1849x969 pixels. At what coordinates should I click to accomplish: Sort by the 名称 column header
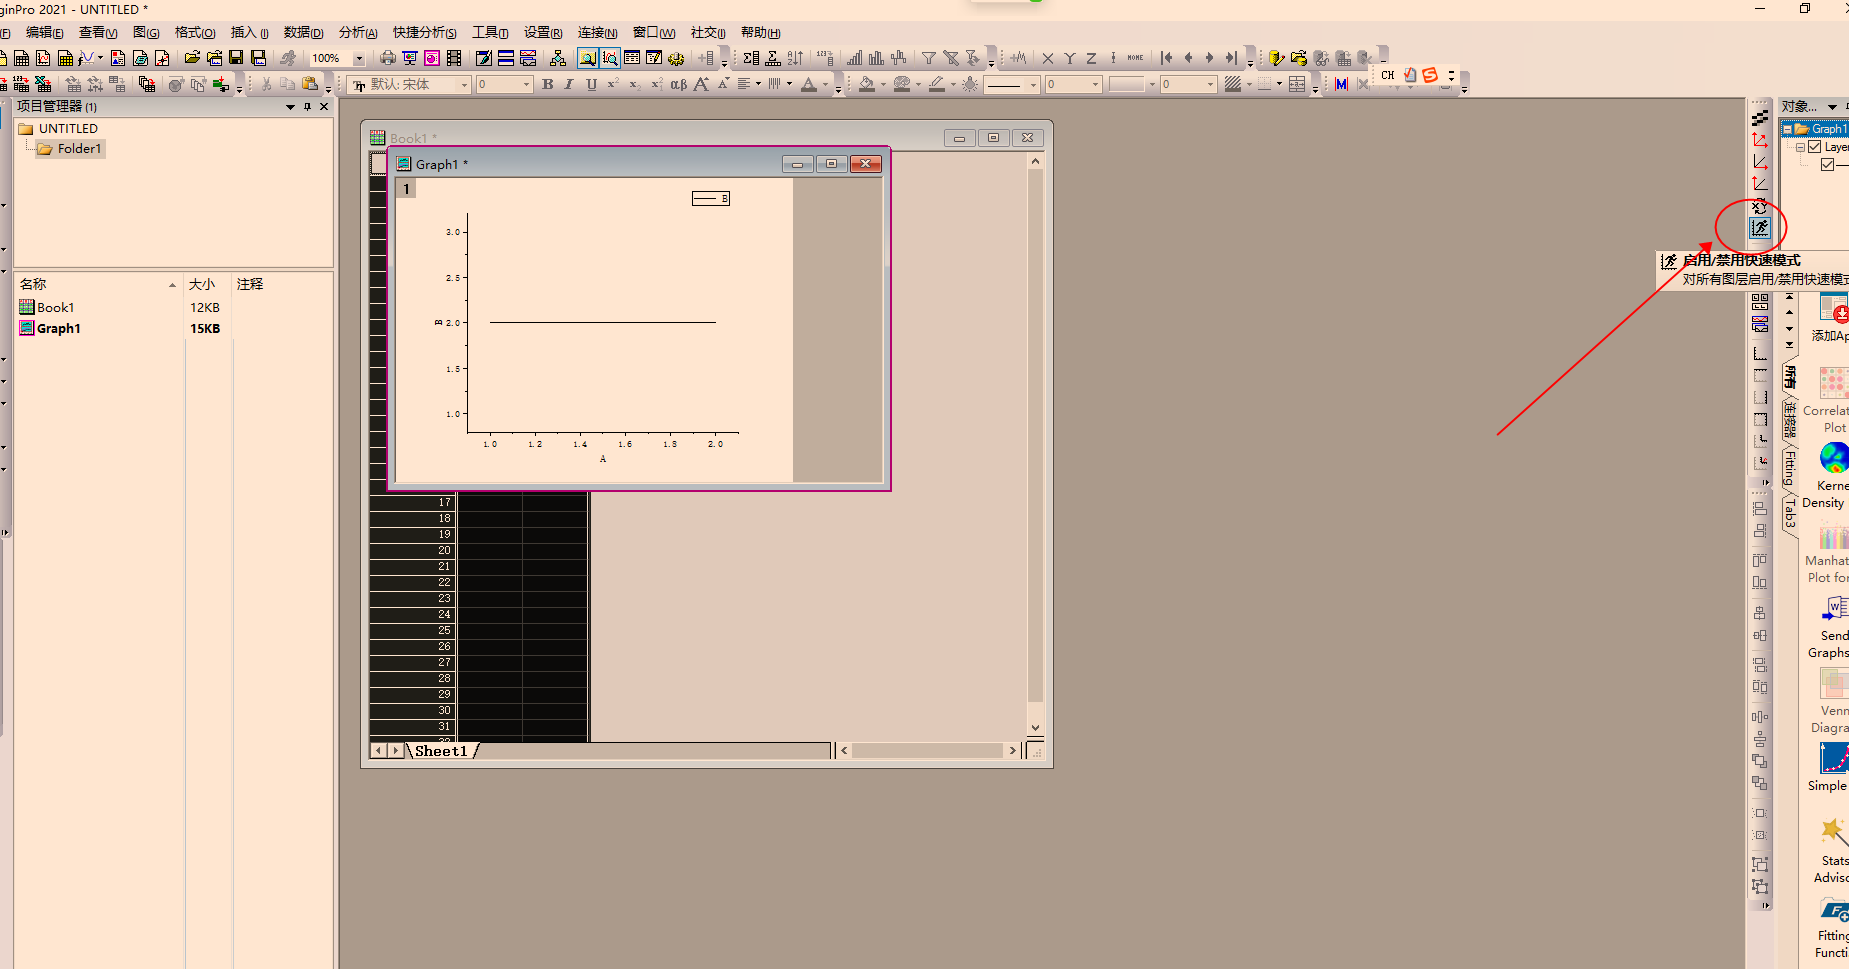pos(34,284)
